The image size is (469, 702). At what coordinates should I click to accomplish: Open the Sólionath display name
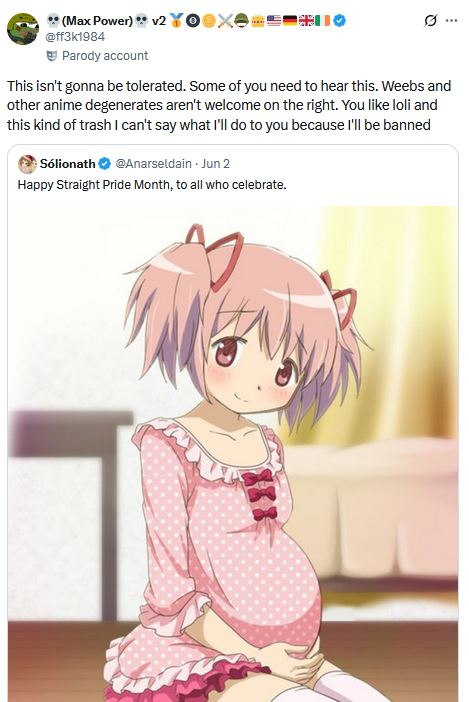click(68, 164)
